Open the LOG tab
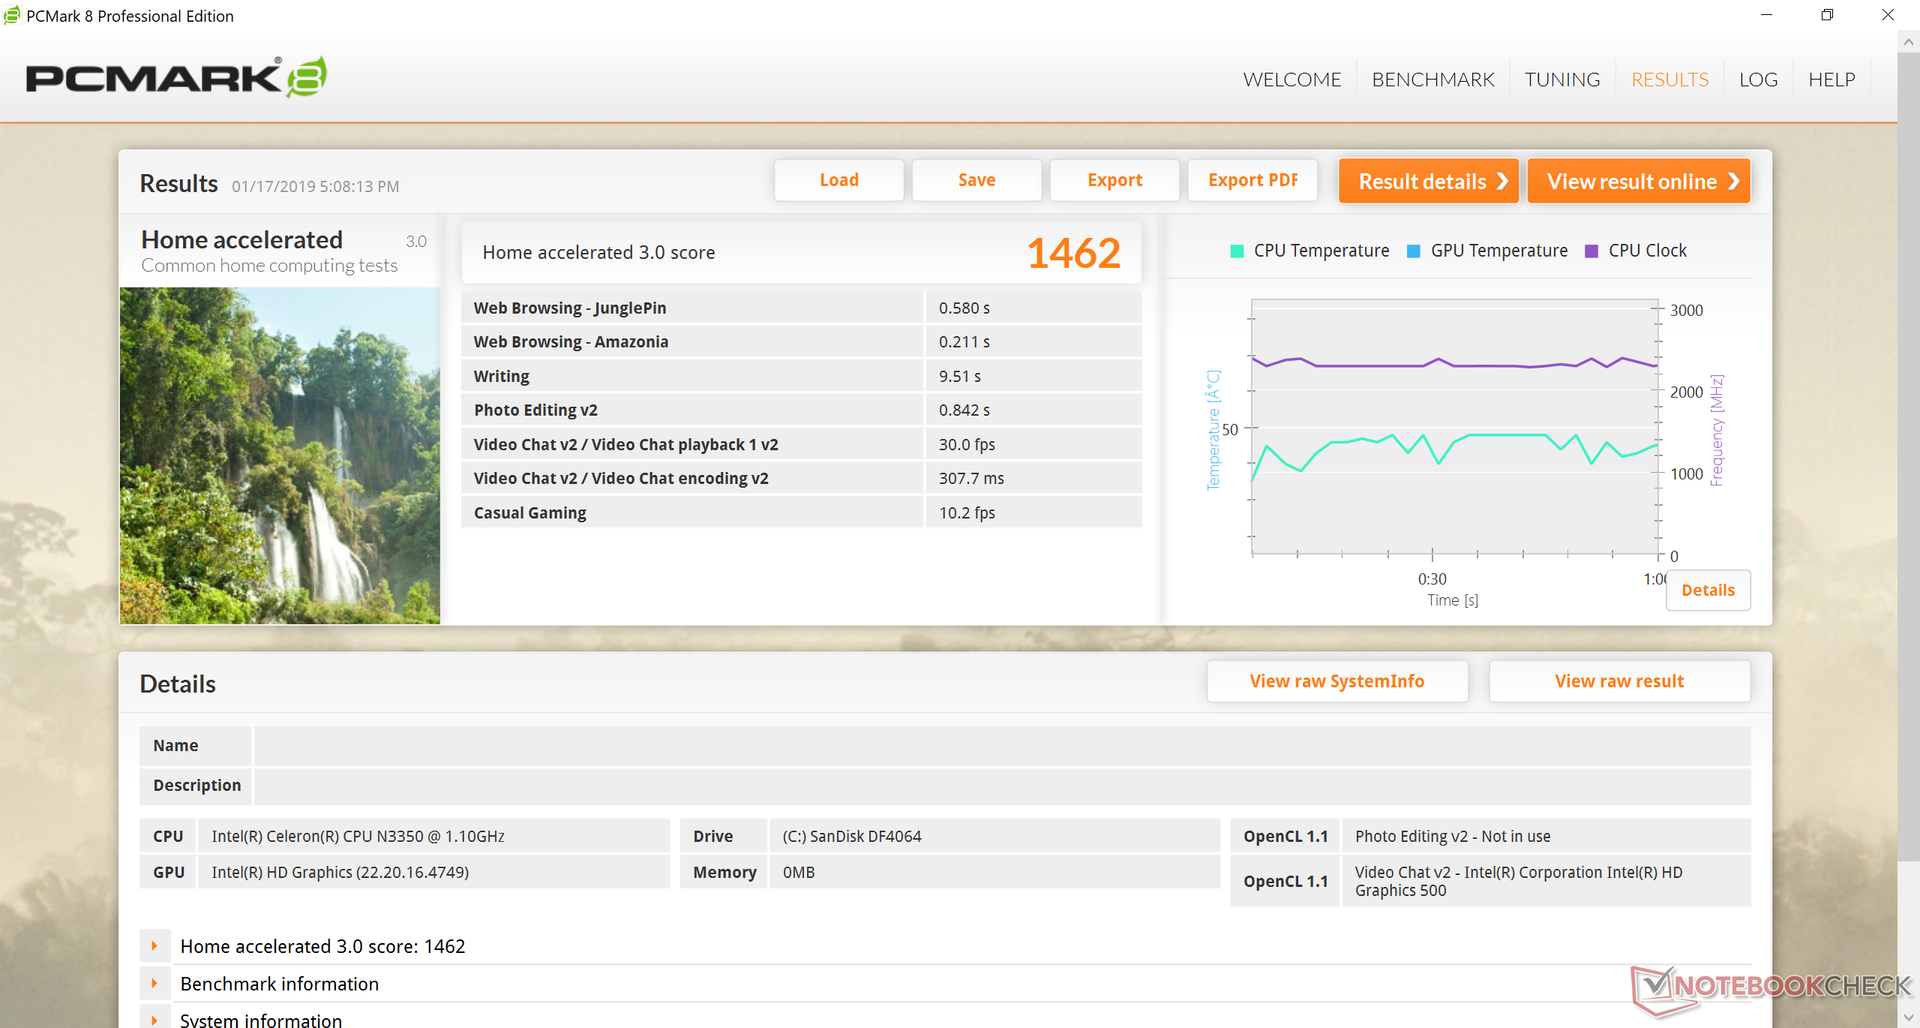Image resolution: width=1920 pixels, height=1028 pixels. point(1758,79)
